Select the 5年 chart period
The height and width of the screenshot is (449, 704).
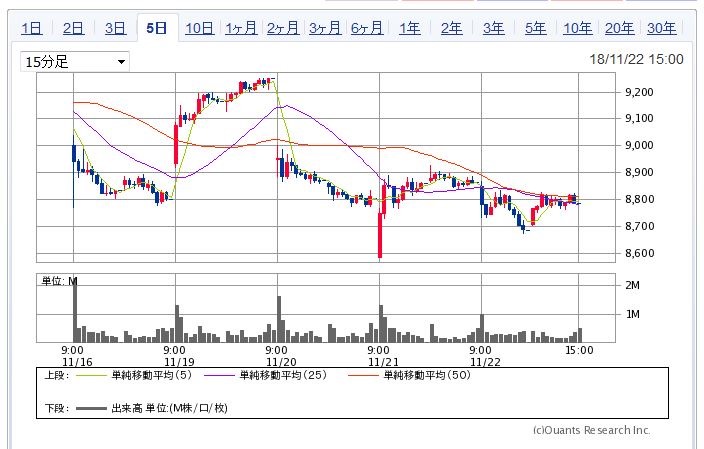click(536, 28)
